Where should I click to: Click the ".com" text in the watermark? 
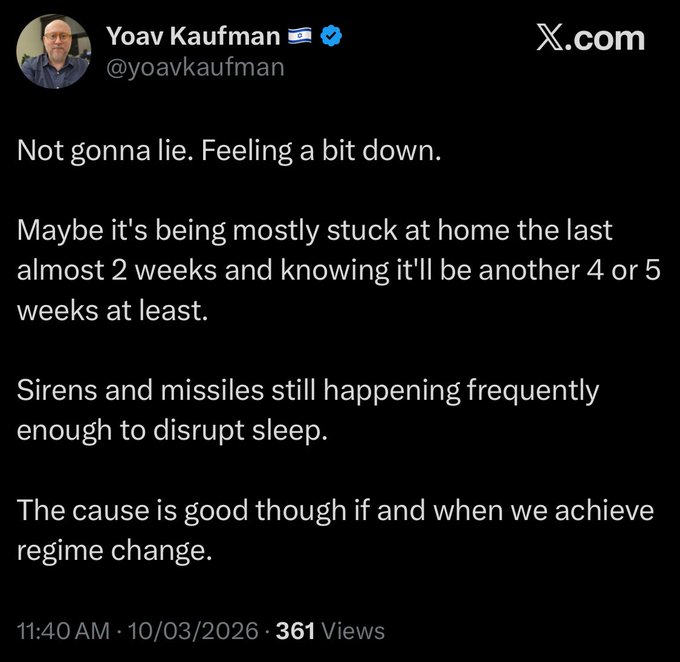(x=602, y=39)
